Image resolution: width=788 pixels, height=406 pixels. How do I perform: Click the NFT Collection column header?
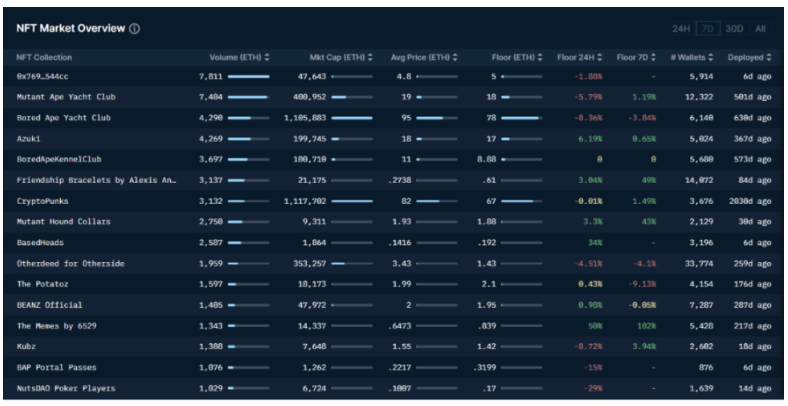pyautogui.click(x=44, y=57)
